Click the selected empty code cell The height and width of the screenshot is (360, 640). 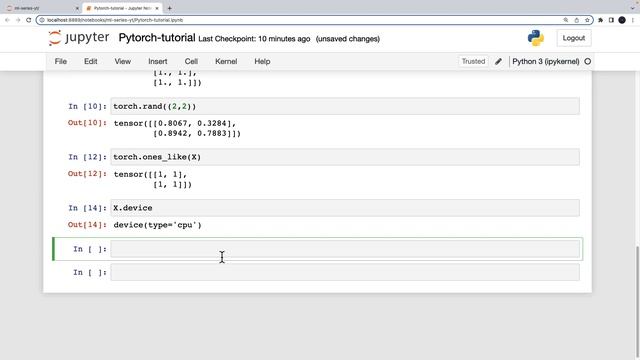pos(345,249)
